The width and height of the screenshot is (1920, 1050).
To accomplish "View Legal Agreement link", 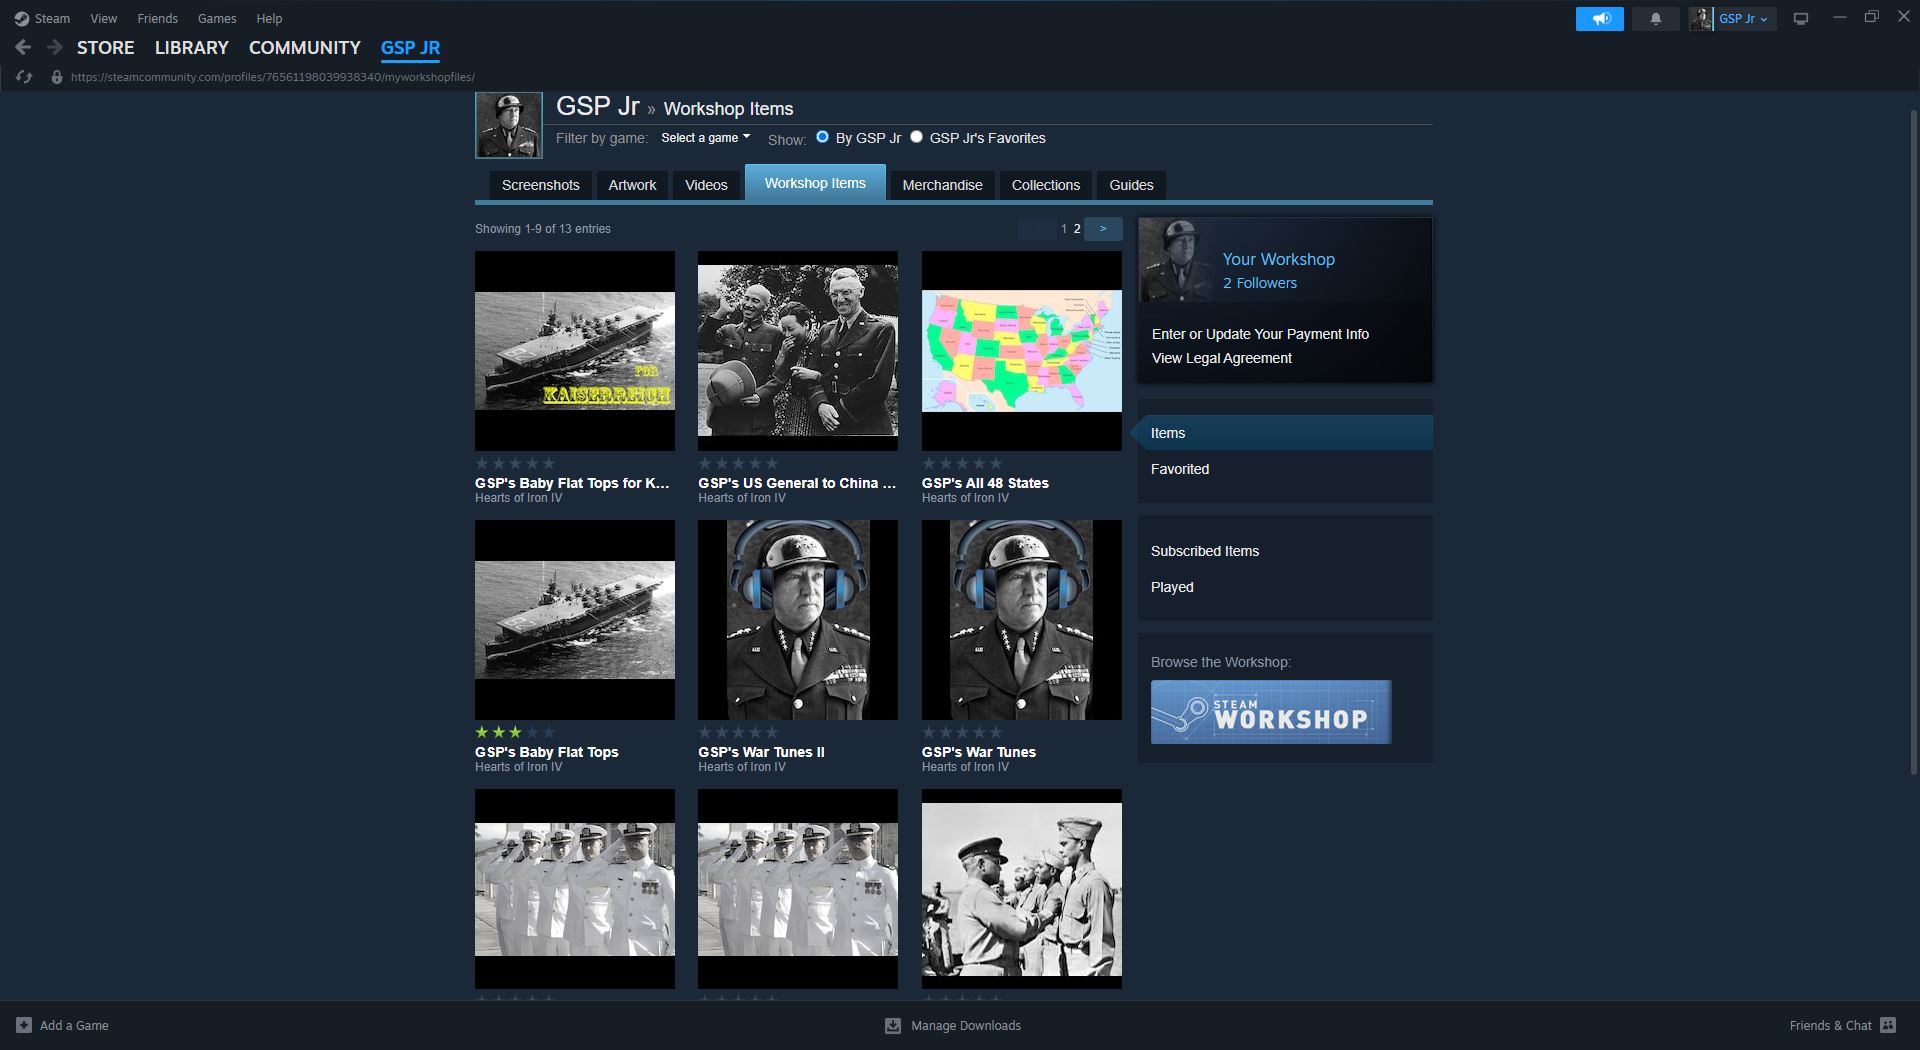I will [x=1222, y=357].
